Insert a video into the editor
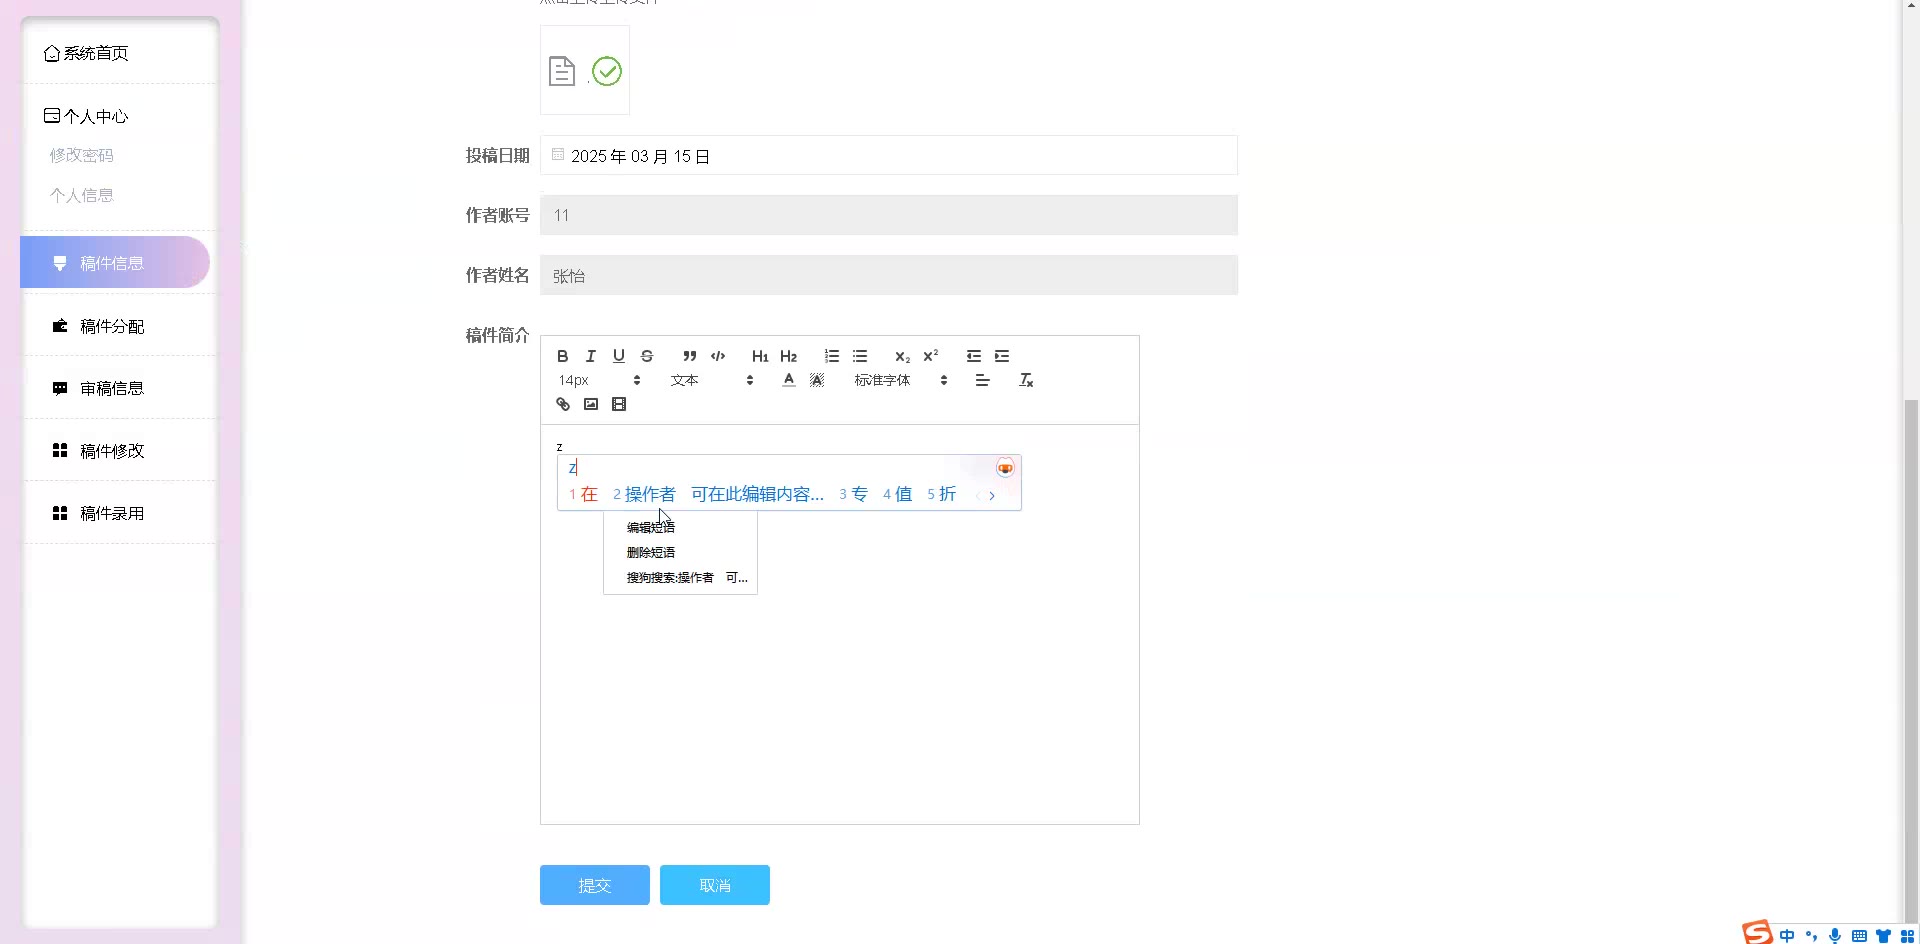The image size is (1920, 944). pyautogui.click(x=619, y=404)
